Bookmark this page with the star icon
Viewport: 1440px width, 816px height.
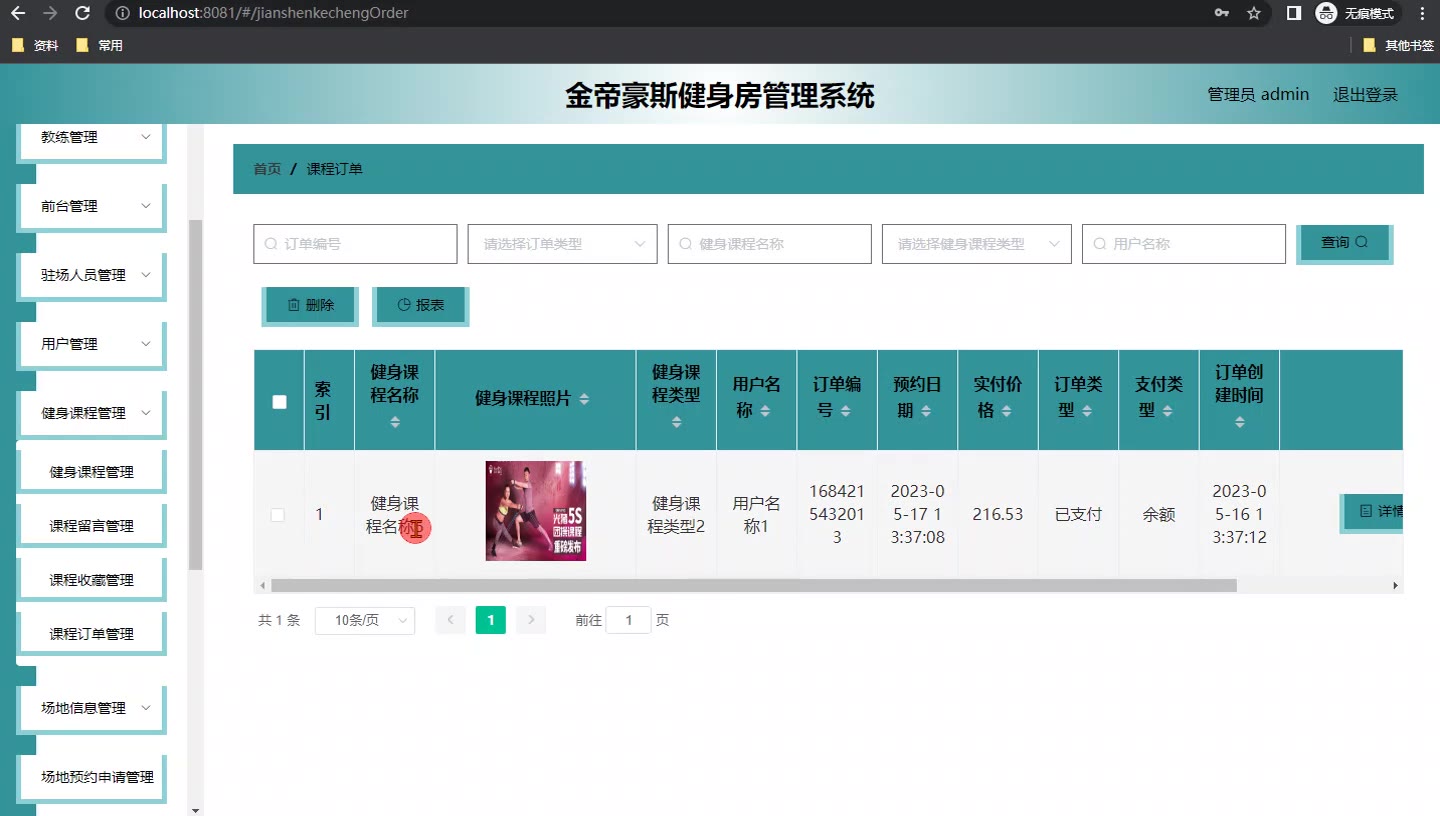point(1254,14)
